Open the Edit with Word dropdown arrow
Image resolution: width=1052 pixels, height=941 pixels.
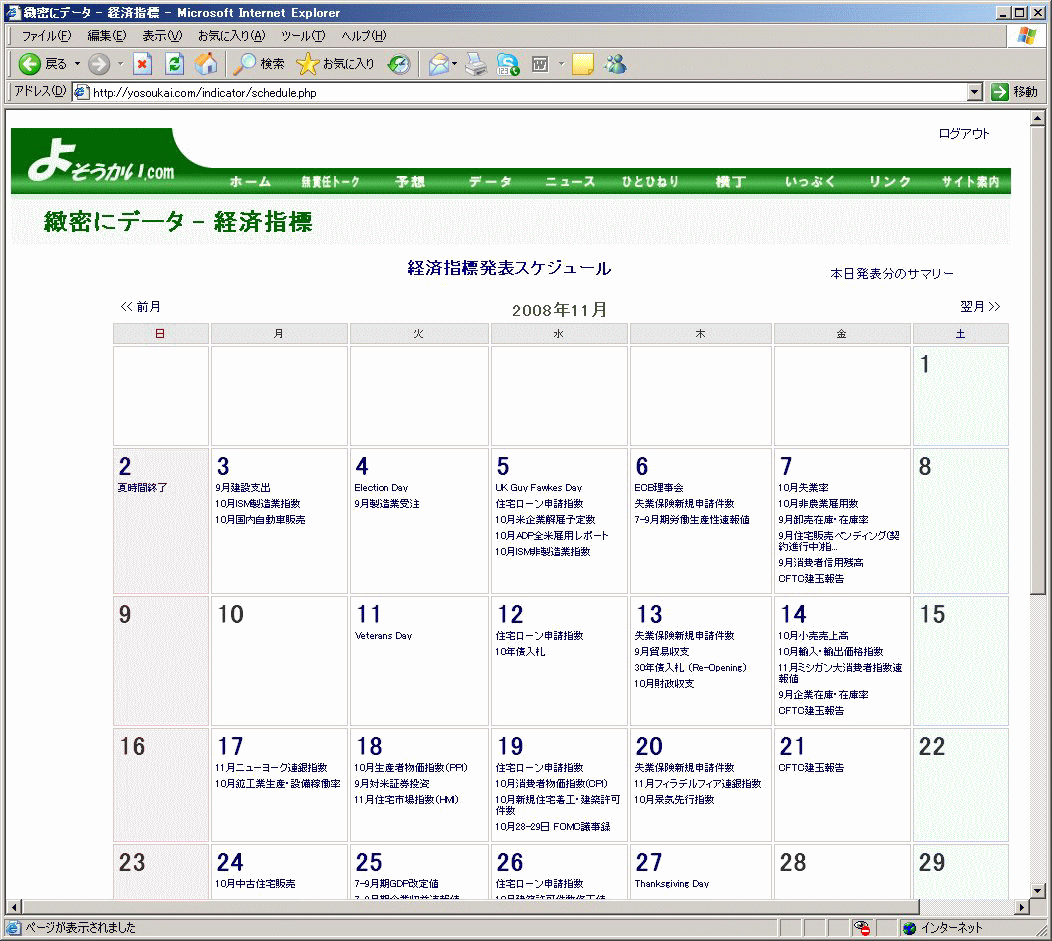[561, 64]
